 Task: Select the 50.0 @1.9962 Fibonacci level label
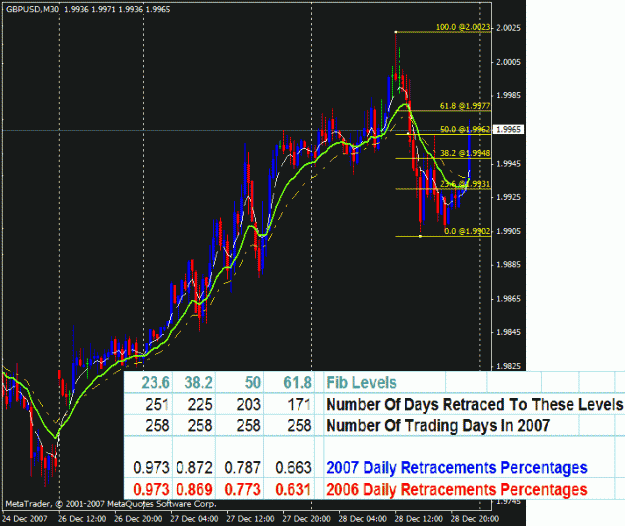tap(465, 130)
